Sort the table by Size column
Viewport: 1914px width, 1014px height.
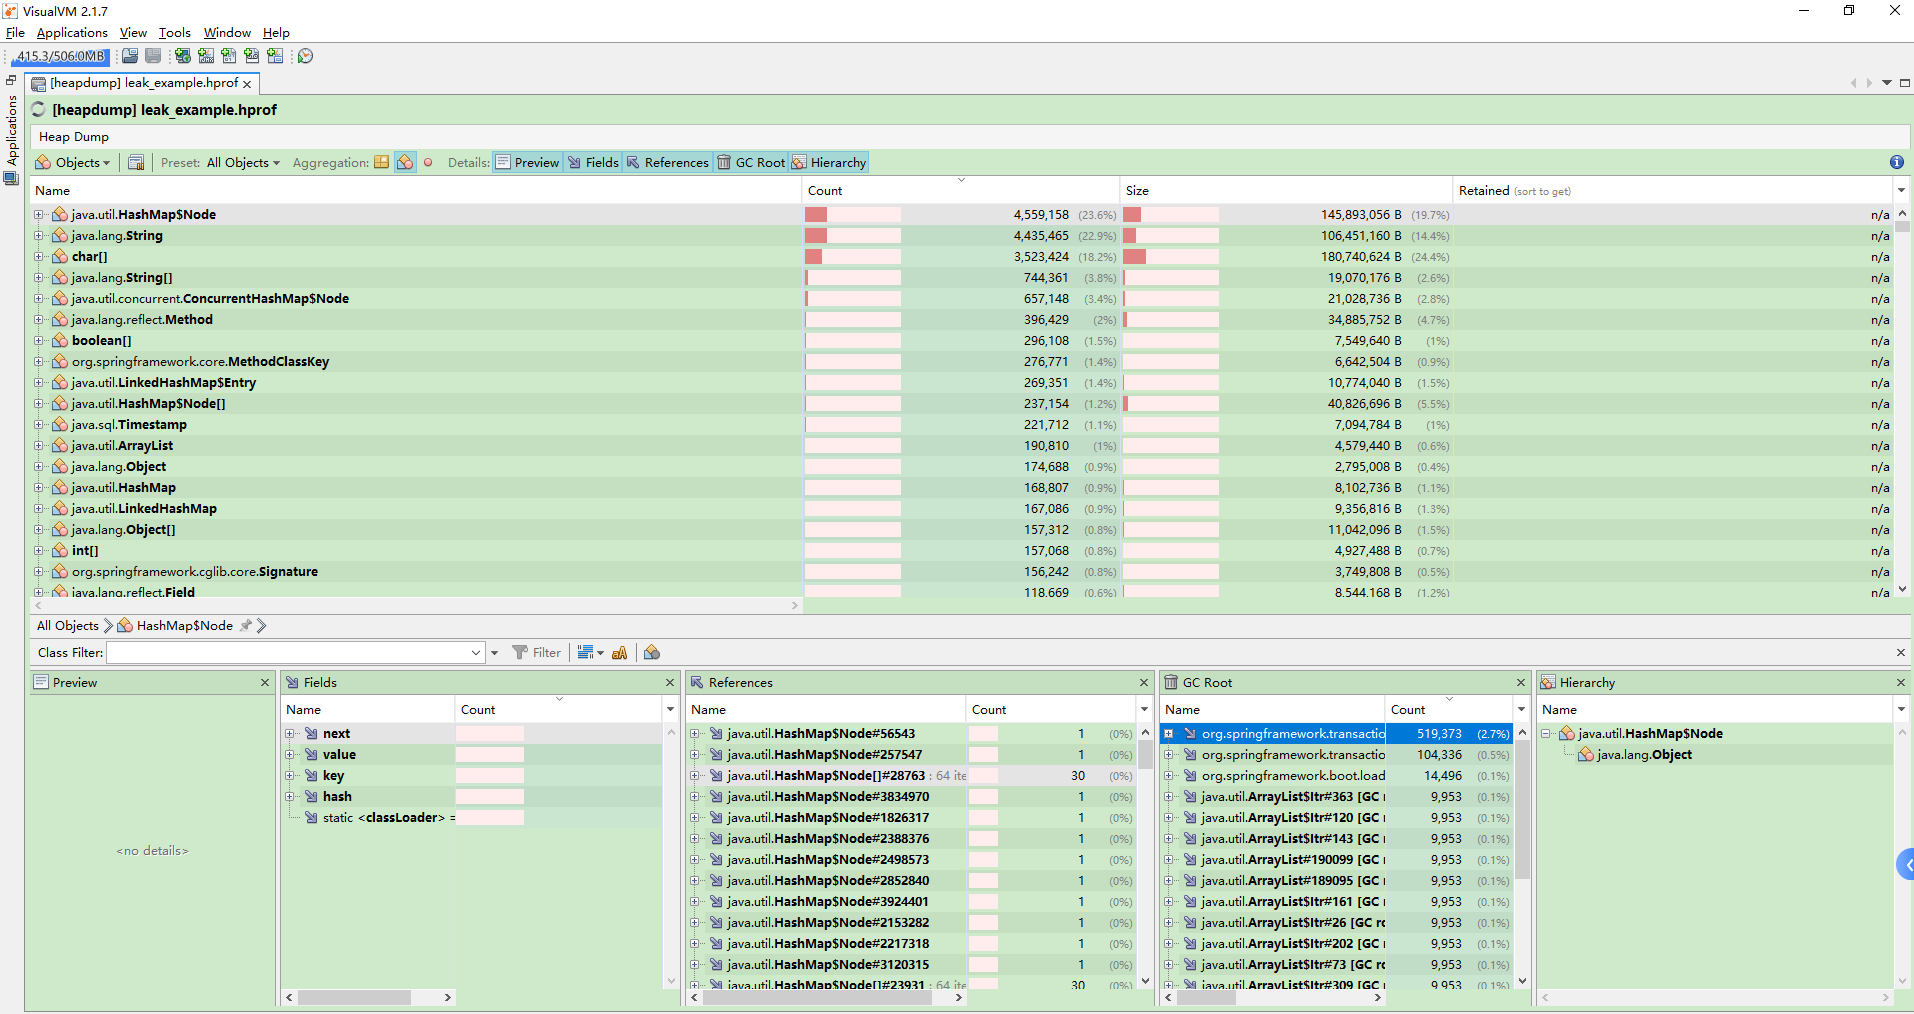[1286, 190]
